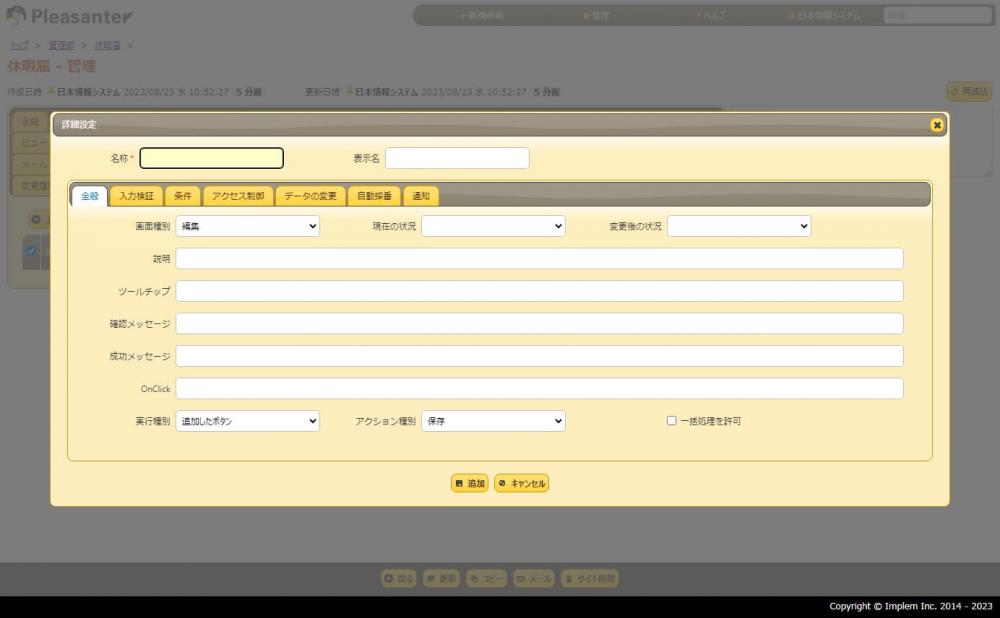Go to the データの変更 tab

[x=310, y=196]
